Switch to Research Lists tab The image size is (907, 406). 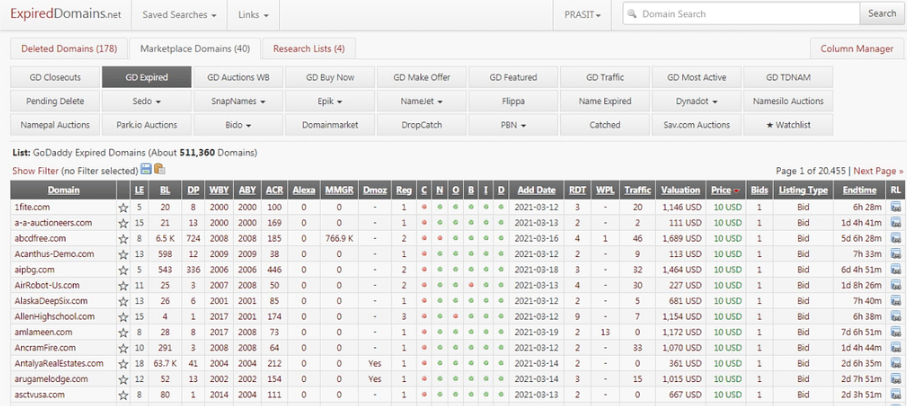click(x=309, y=49)
